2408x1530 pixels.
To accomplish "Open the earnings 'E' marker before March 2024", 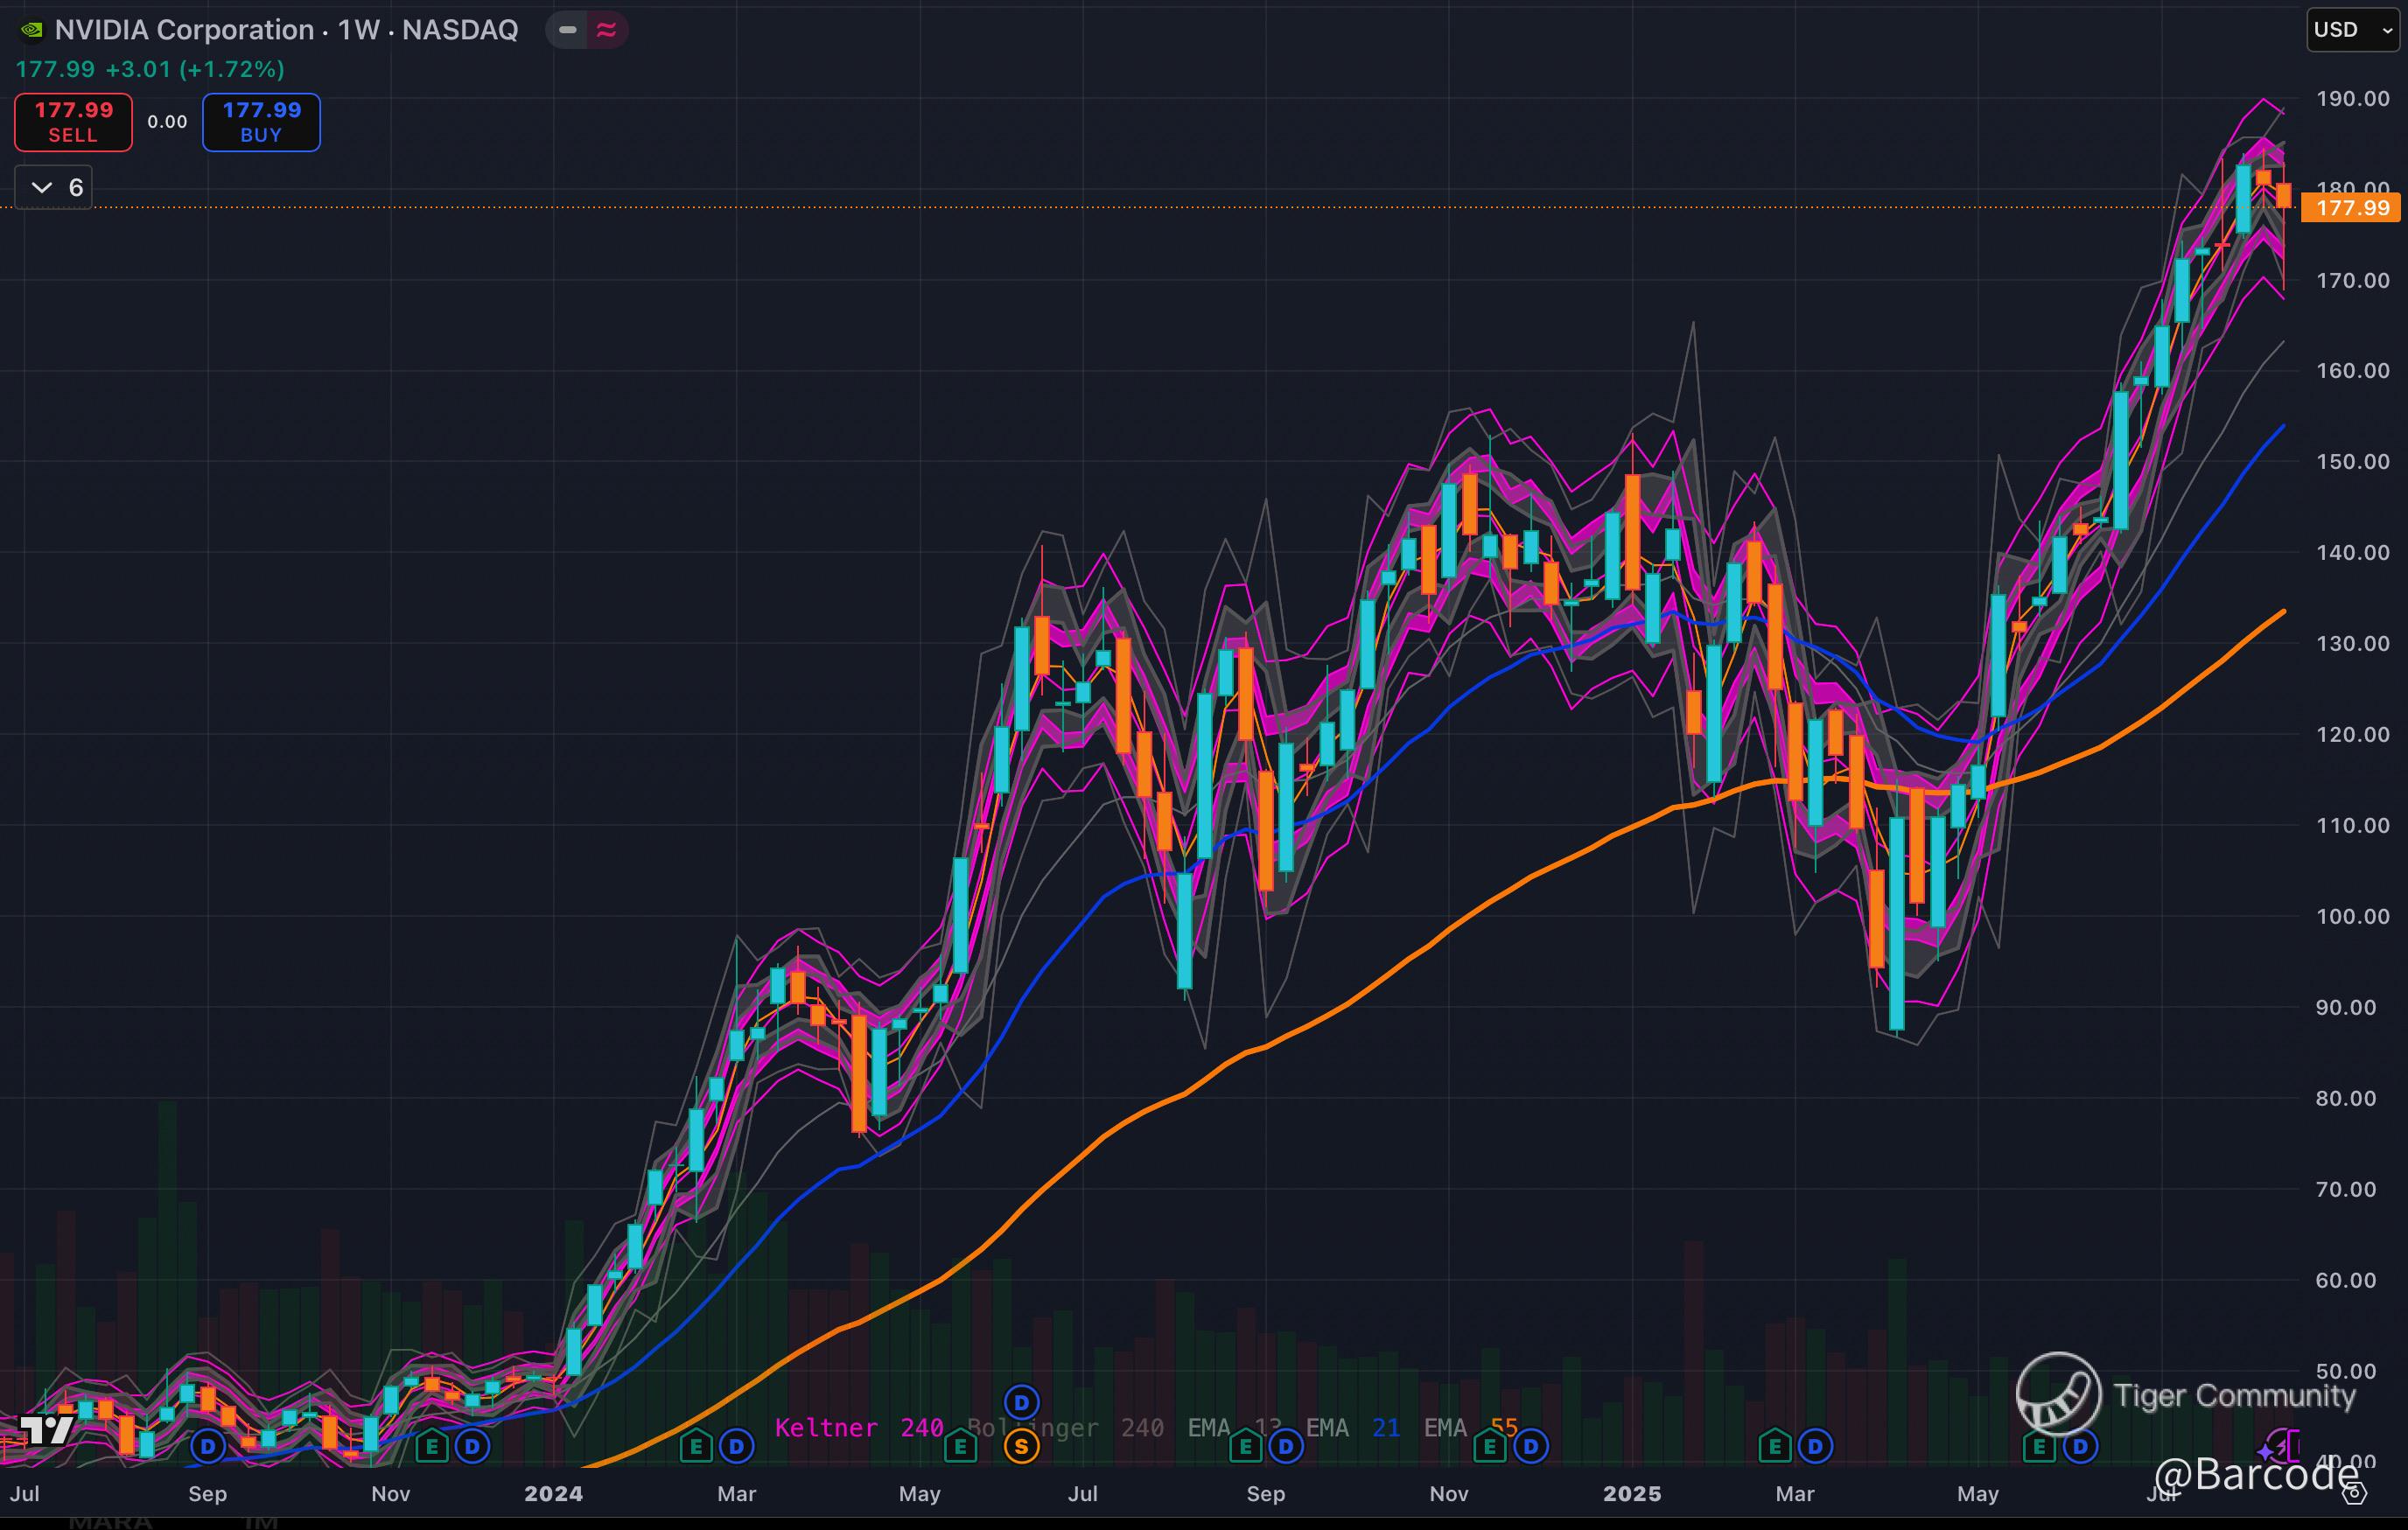I will click(x=696, y=1446).
